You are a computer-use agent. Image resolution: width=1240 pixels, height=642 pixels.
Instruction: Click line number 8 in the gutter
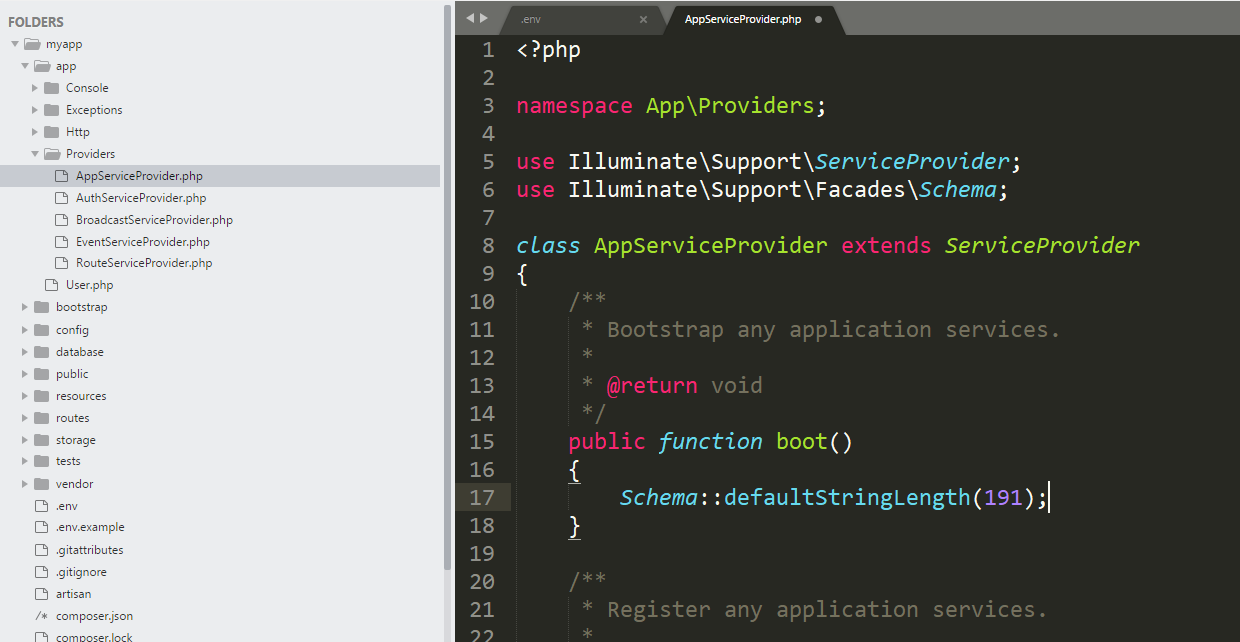[488, 245]
